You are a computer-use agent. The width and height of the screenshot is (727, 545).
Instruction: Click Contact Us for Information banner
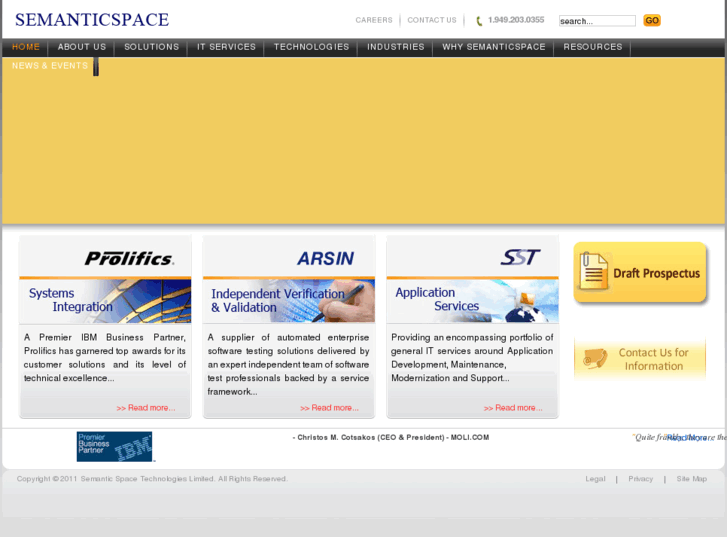pos(640,359)
